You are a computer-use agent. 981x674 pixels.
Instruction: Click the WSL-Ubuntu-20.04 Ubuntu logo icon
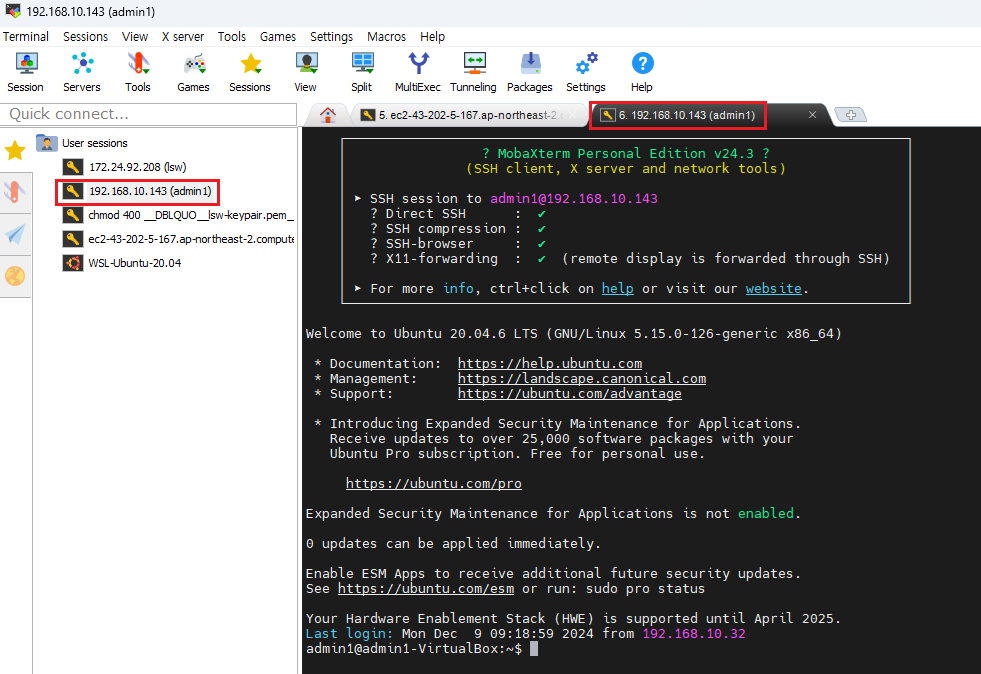tap(73, 263)
